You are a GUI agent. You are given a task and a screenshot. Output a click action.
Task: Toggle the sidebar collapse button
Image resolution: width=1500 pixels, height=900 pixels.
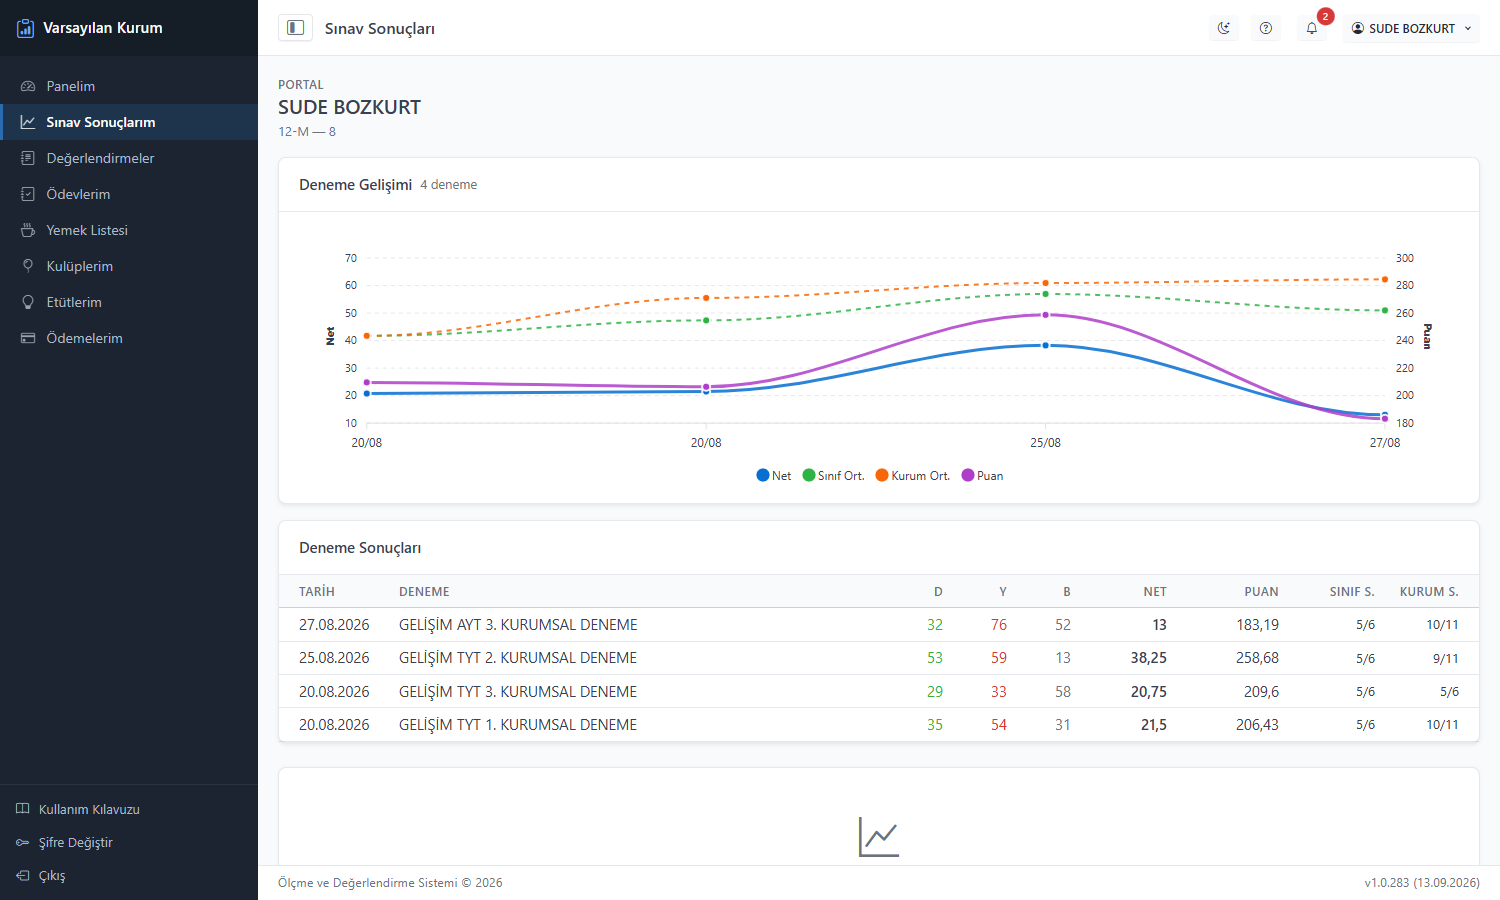coord(295,28)
